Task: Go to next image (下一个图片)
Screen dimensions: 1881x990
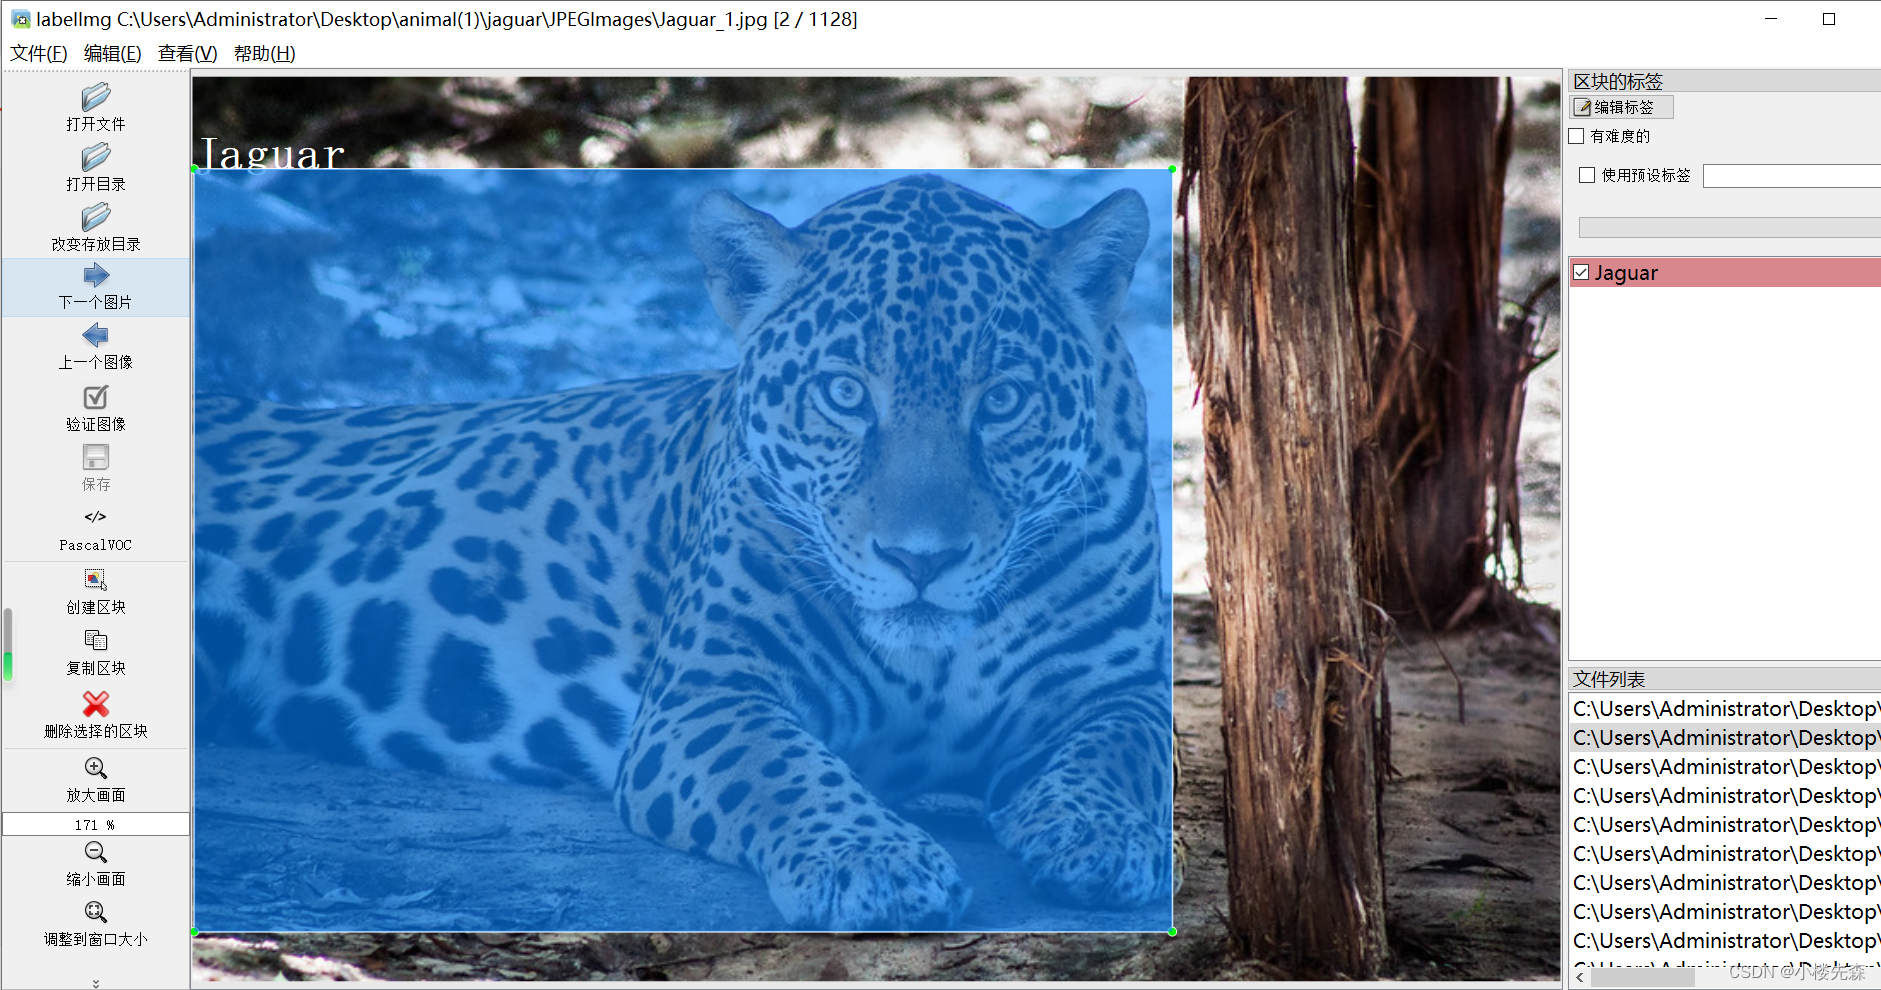Action: (x=96, y=288)
